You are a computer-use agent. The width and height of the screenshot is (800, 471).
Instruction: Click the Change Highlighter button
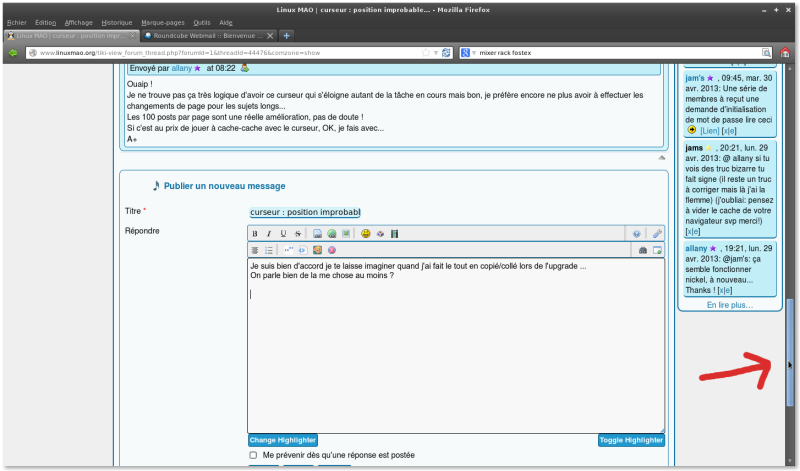283,440
